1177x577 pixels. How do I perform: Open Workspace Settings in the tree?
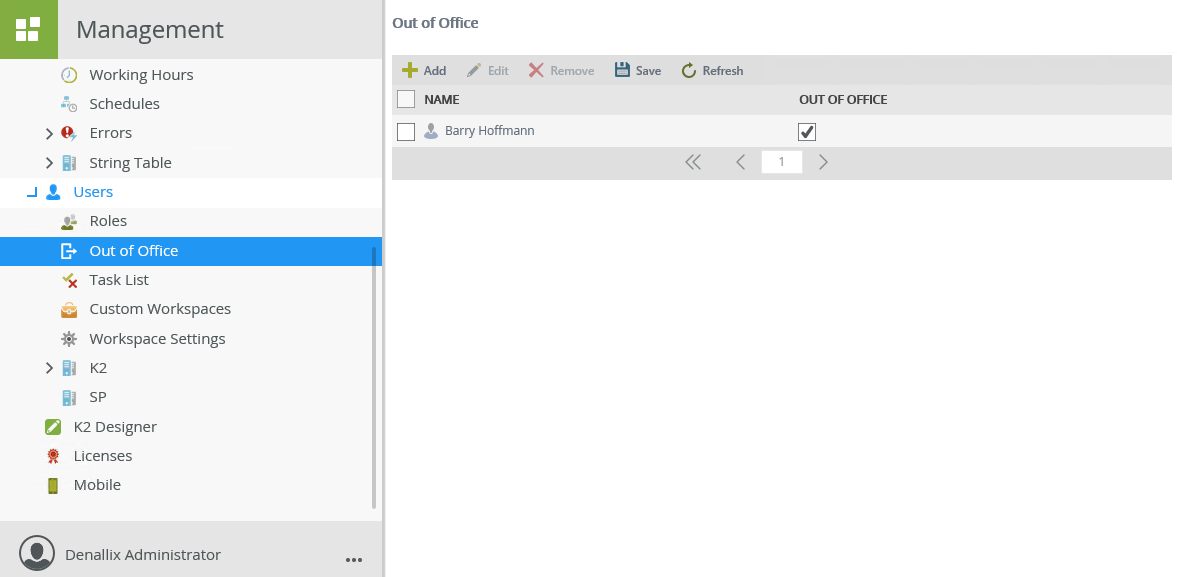click(x=157, y=339)
